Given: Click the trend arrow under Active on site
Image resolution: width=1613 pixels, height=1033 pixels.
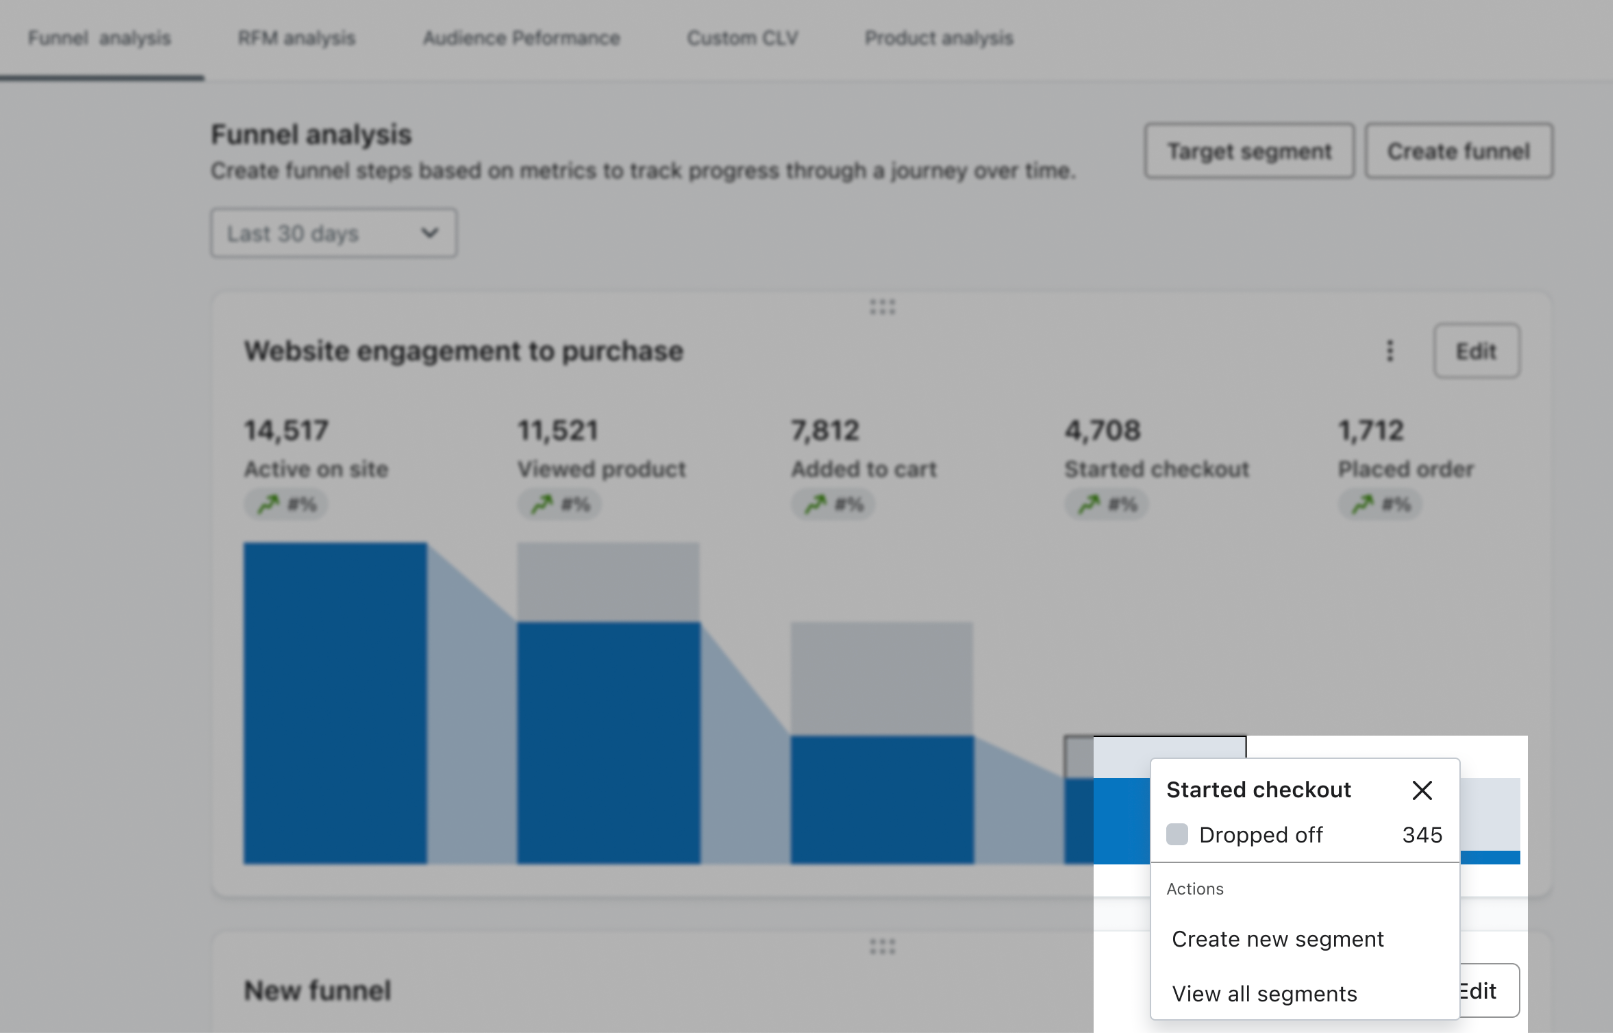Looking at the screenshot, I should 285,504.
